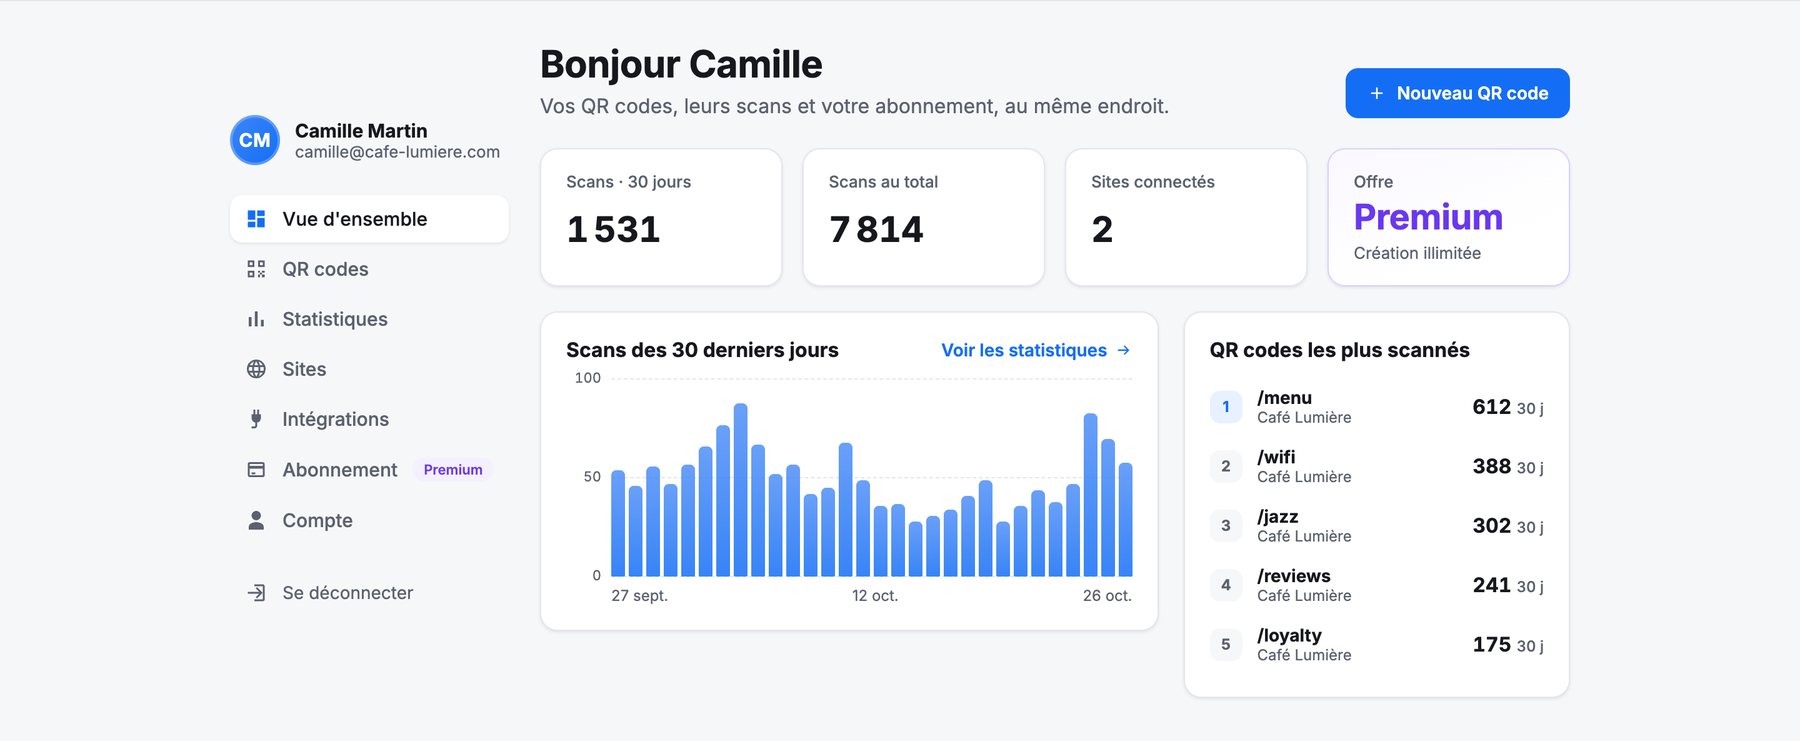Viewport: 1800px width, 741px height.
Task: Click the Scans · 30 jours card
Action: click(661, 217)
